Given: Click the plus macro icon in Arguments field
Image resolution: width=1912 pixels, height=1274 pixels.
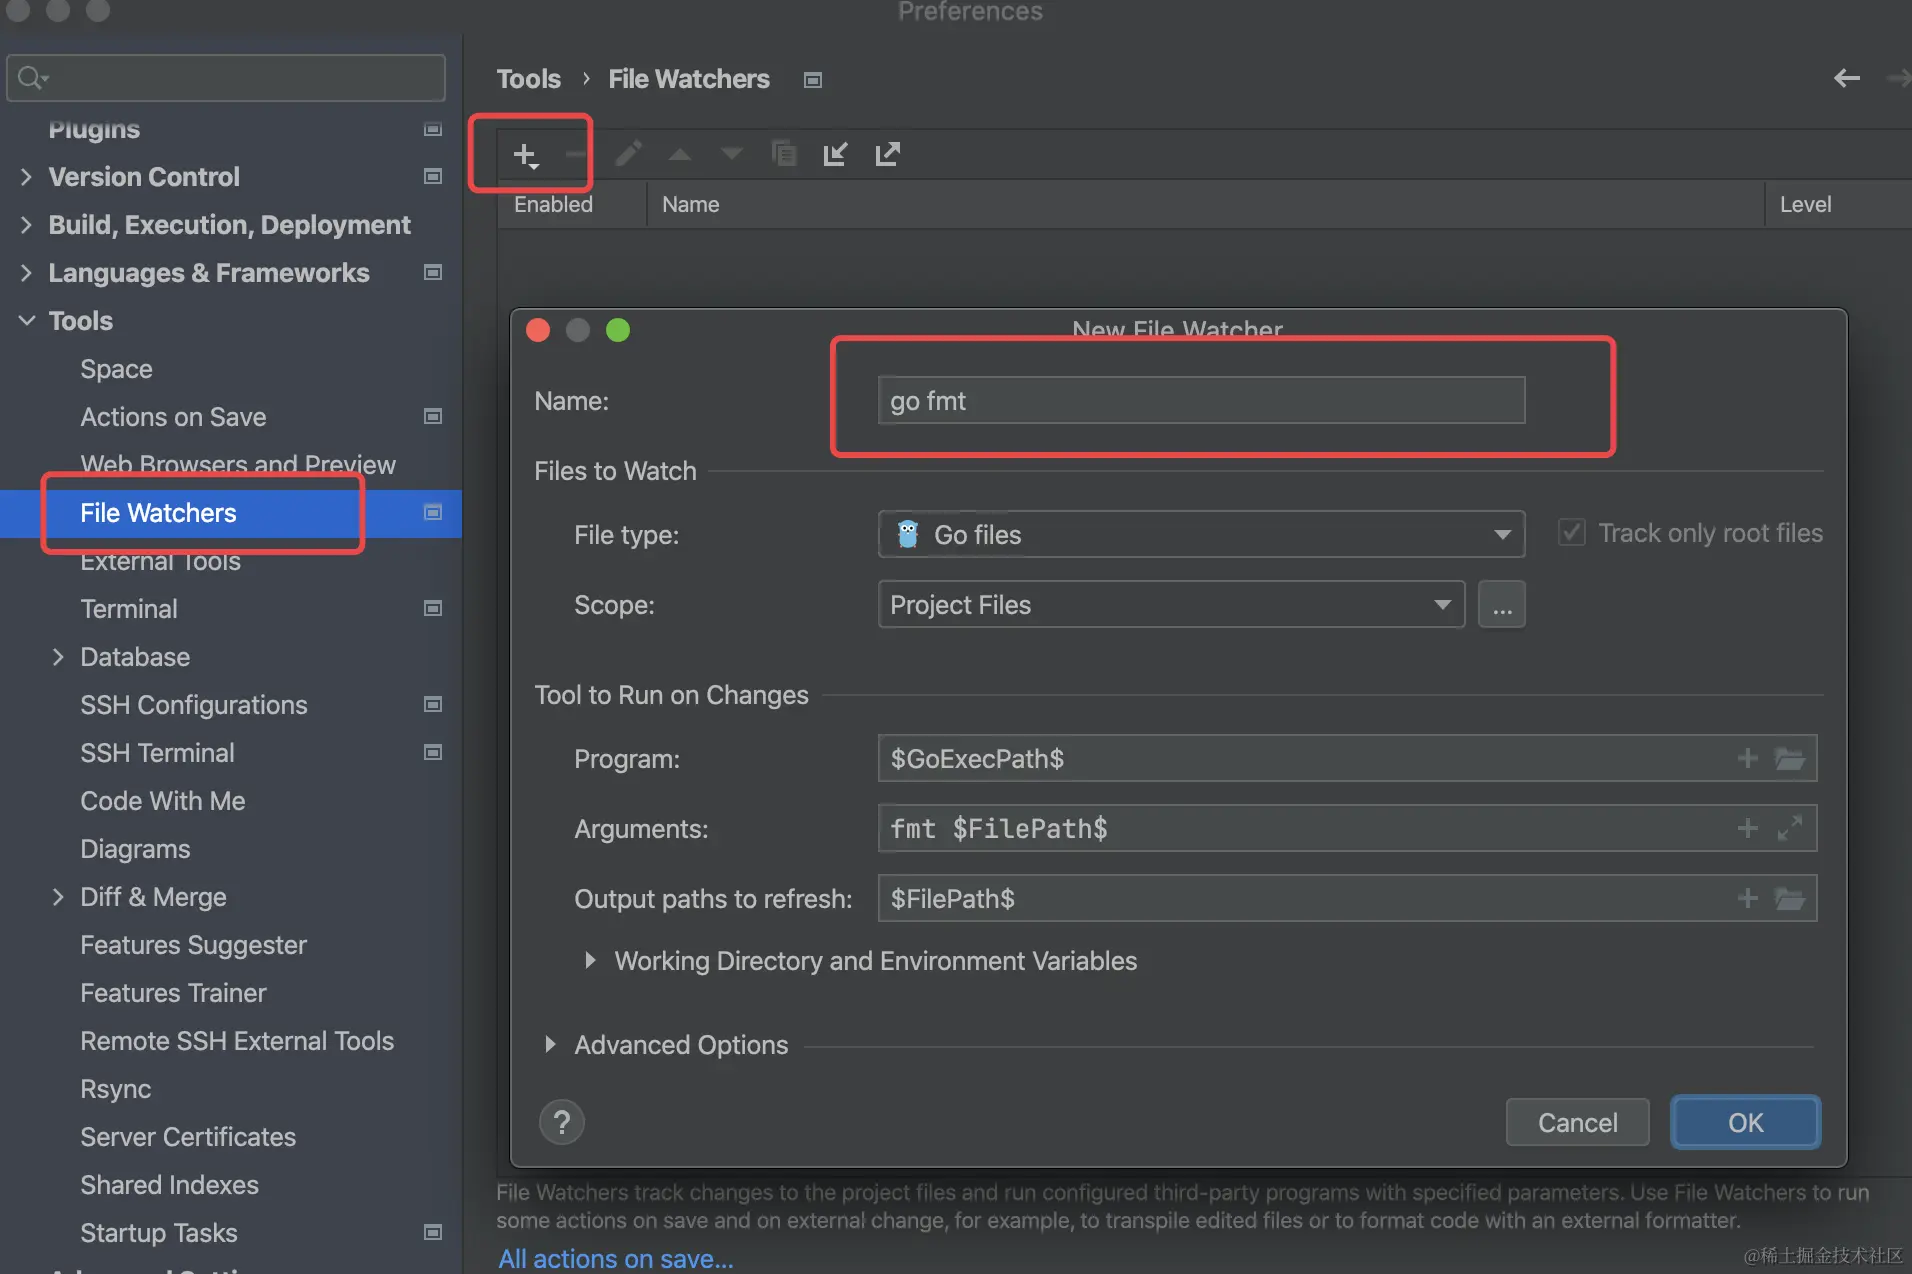Looking at the screenshot, I should 1747,828.
